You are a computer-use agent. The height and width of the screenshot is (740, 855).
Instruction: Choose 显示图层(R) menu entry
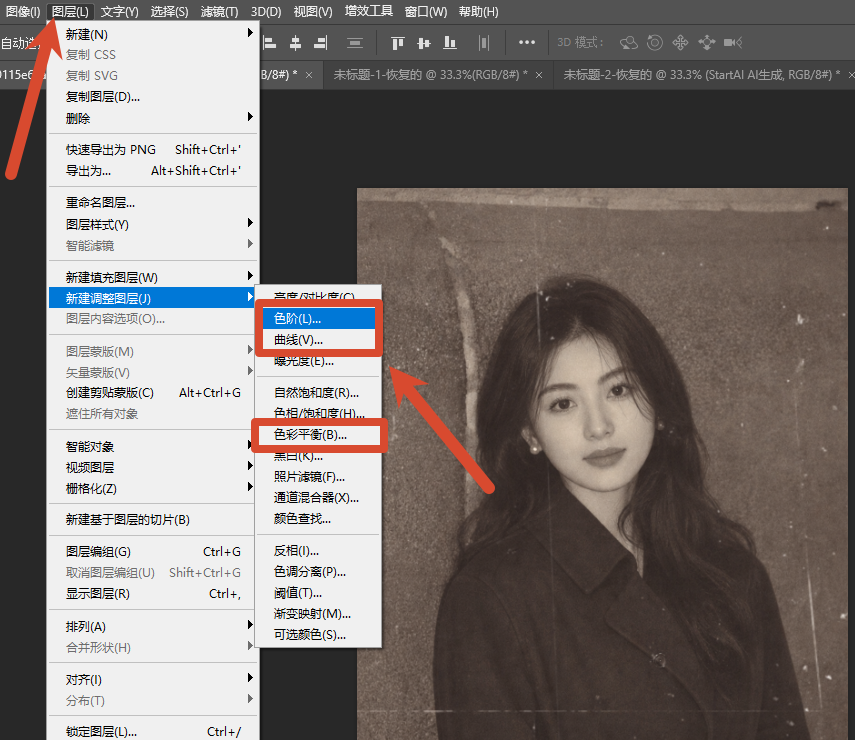(152, 593)
